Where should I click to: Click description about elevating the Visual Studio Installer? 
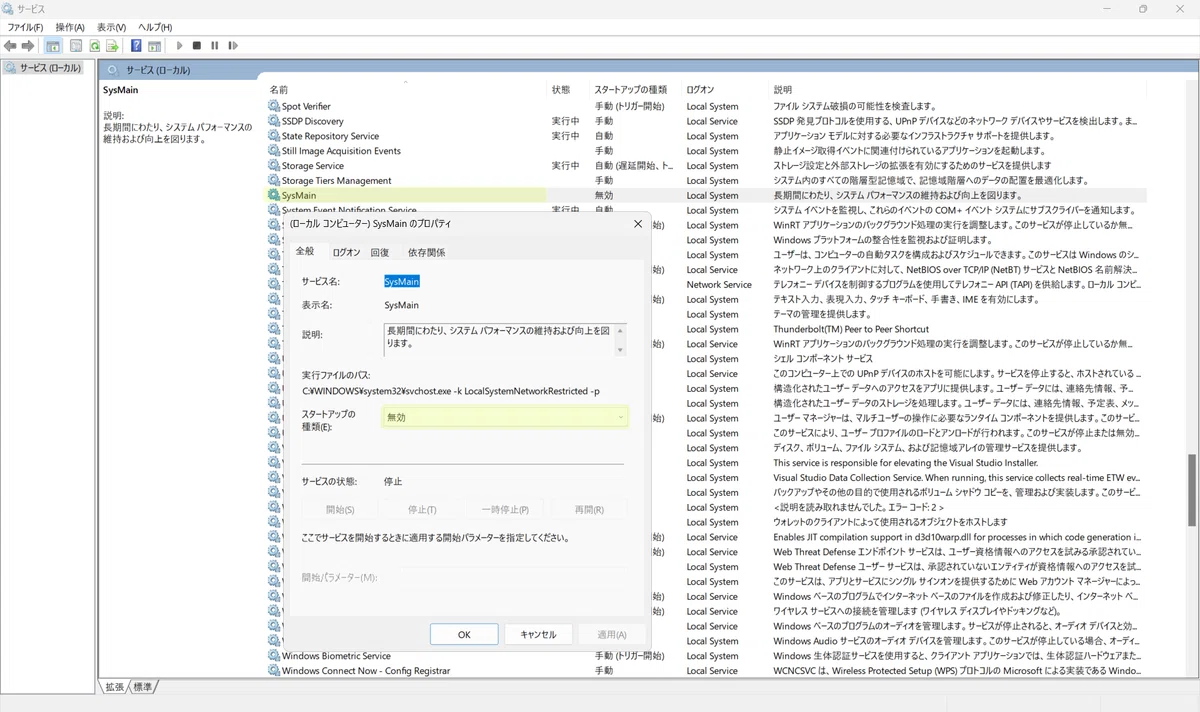pos(905,463)
